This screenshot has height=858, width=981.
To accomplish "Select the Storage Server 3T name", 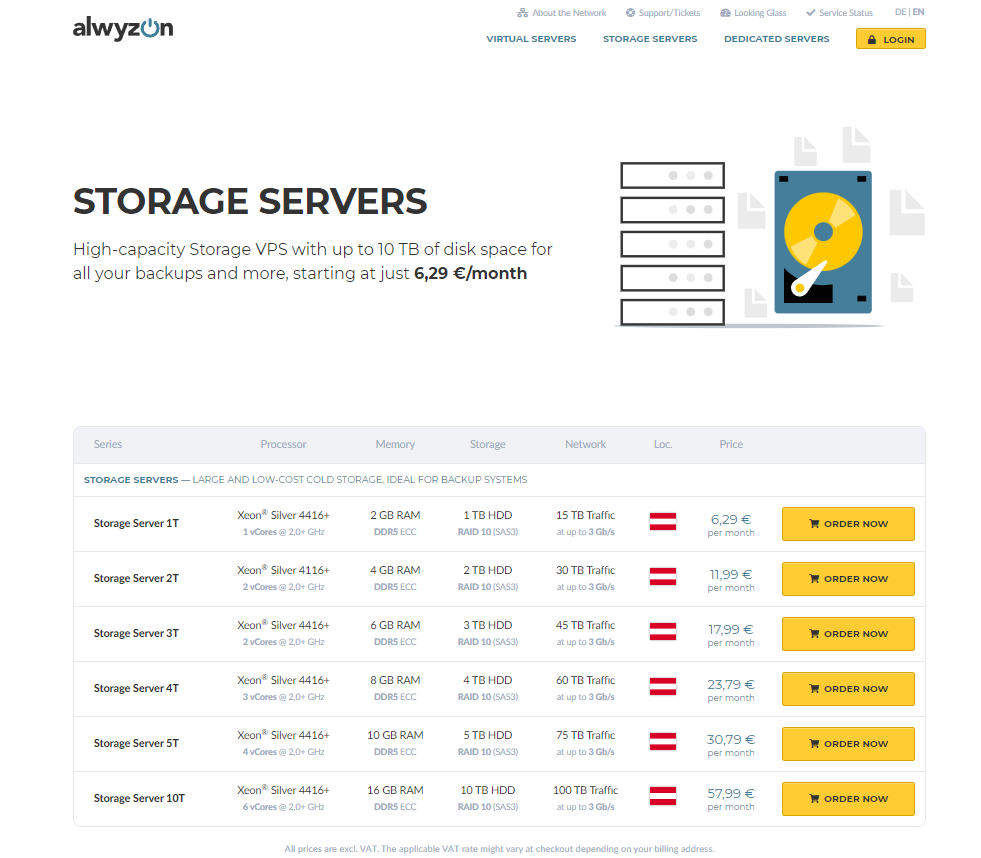I will coord(136,633).
